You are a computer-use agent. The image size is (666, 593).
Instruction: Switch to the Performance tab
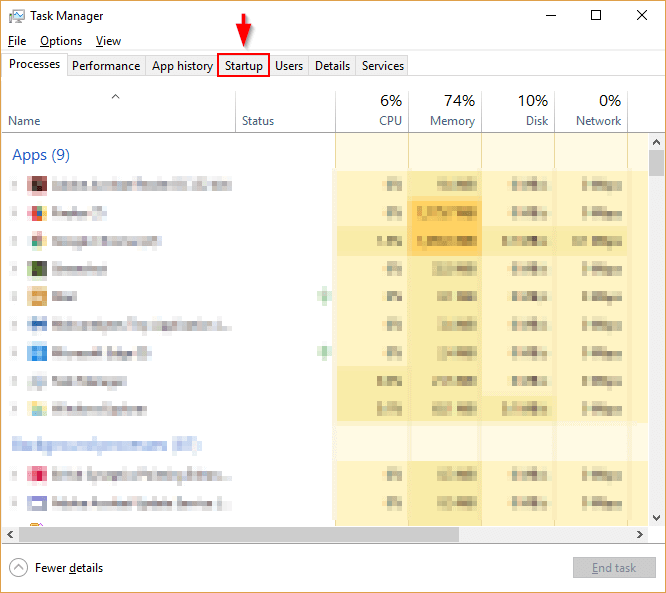click(x=106, y=66)
